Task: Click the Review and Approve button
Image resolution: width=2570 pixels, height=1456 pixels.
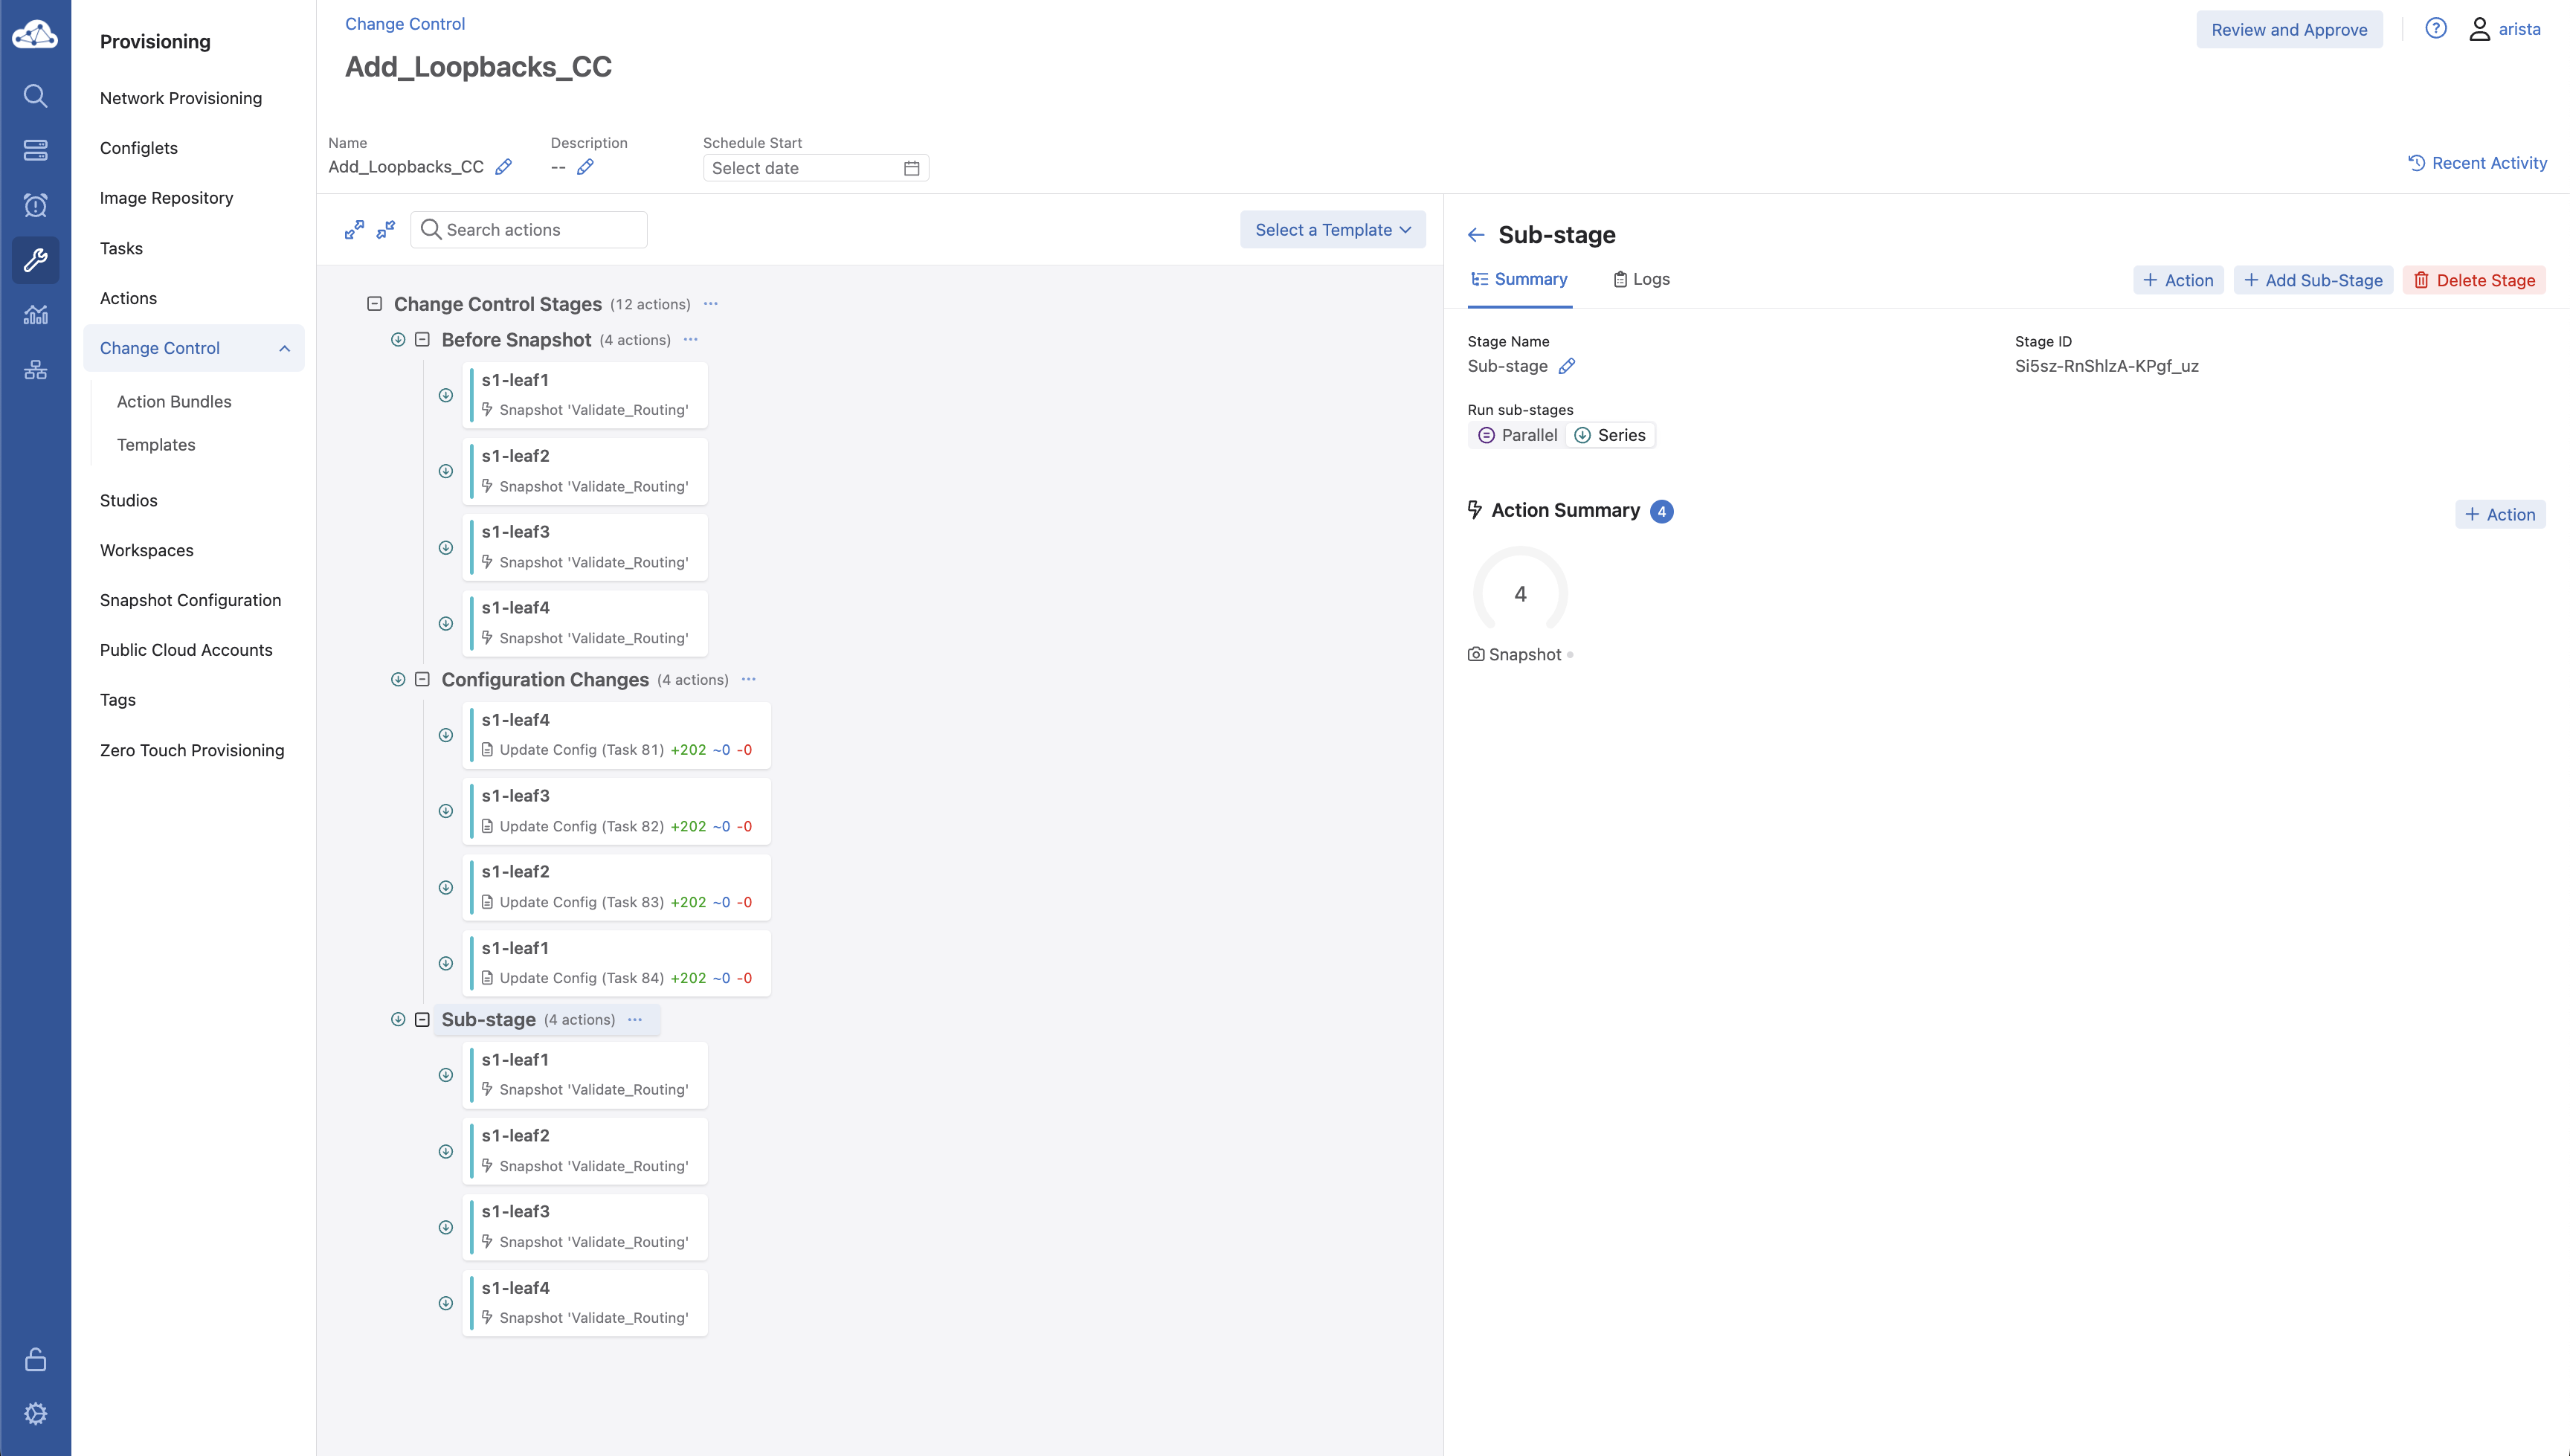Action: 2288,29
